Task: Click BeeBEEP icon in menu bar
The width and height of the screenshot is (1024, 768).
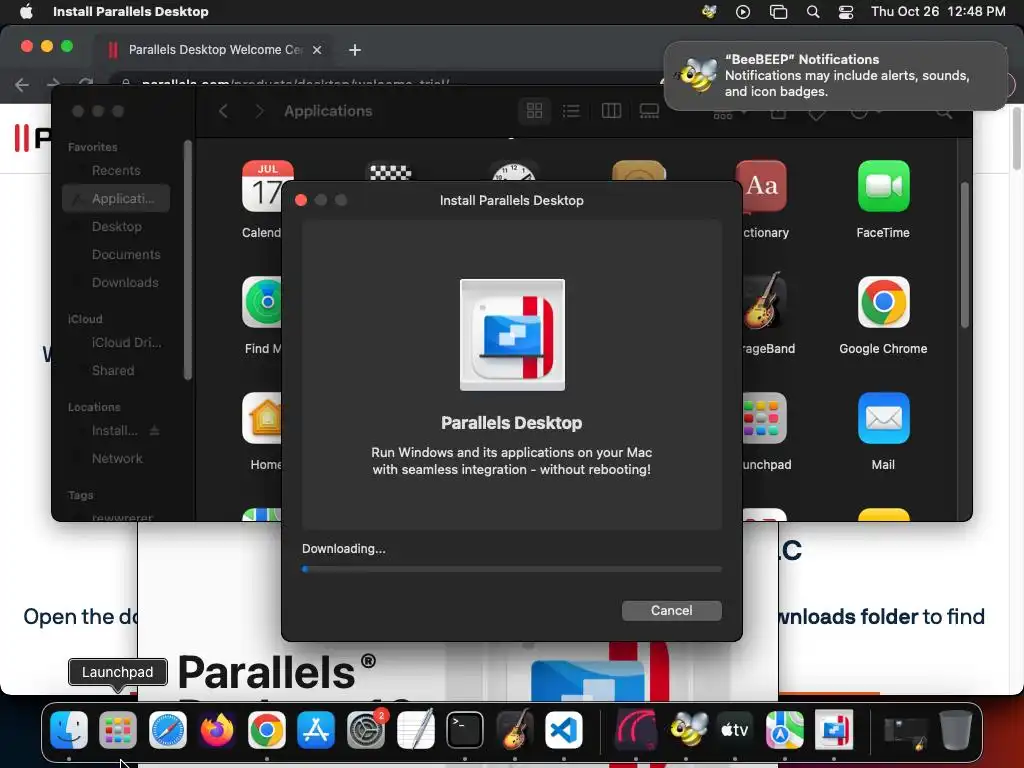Action: [x=709, y=12]
